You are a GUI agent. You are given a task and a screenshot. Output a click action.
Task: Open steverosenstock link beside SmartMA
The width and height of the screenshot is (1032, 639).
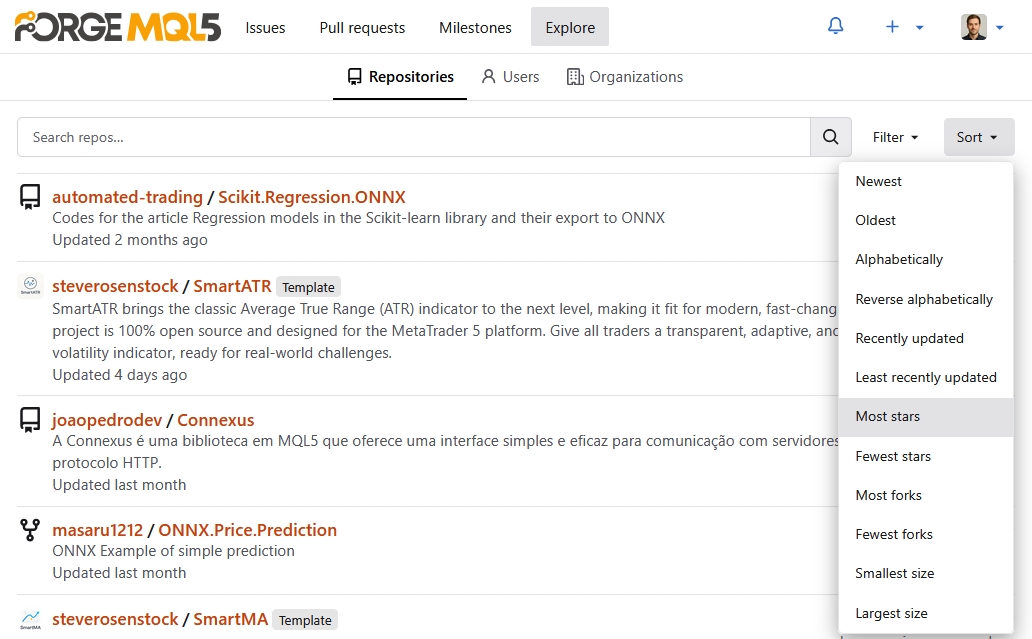click(x=115, y=619)
